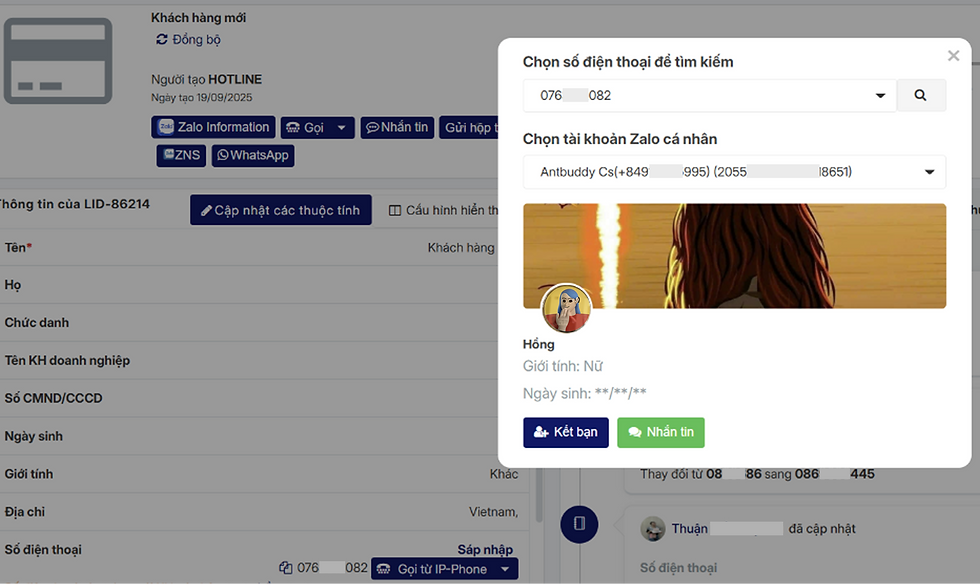Click Cập nhật các thuộc tính button

coord(281,210)
